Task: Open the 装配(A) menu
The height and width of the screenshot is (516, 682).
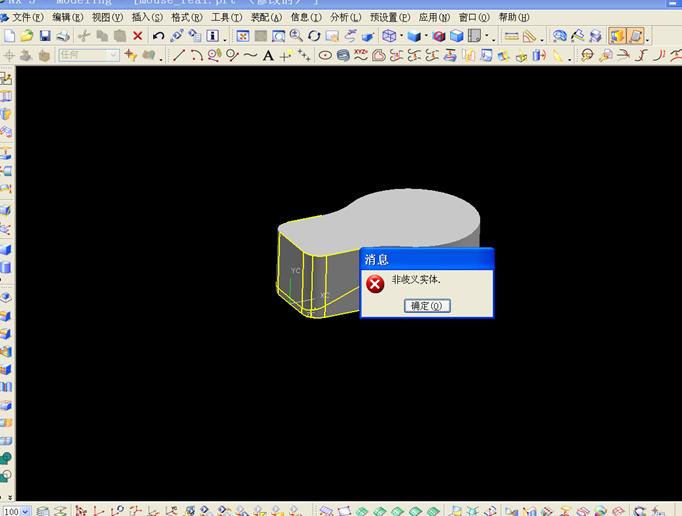Action: 266,17
